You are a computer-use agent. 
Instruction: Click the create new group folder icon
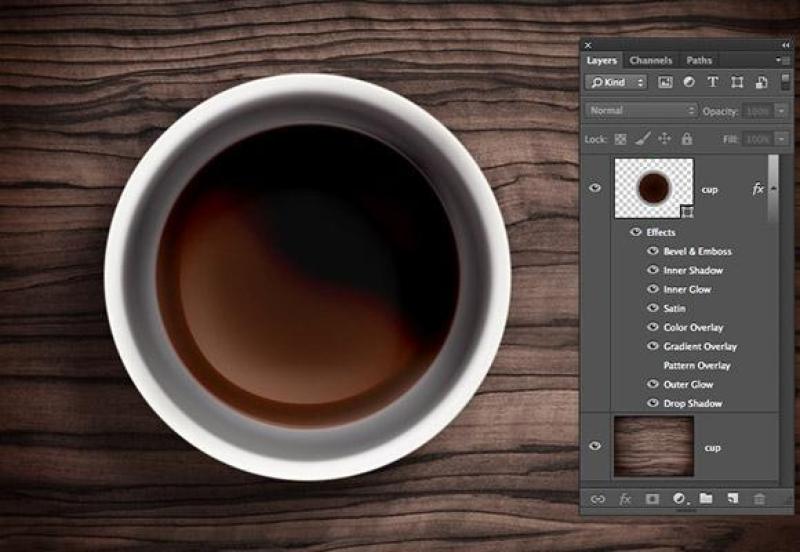point(706,498)
